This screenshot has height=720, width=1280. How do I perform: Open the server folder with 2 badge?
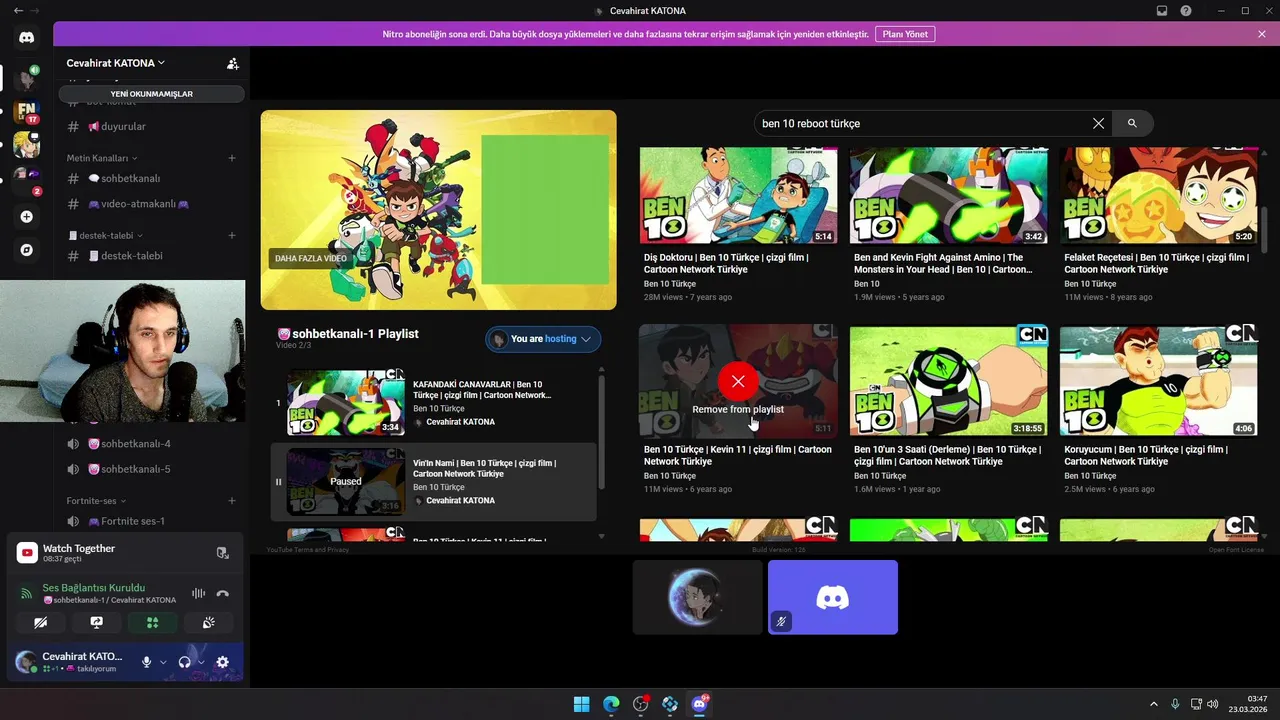click(27, 178)
